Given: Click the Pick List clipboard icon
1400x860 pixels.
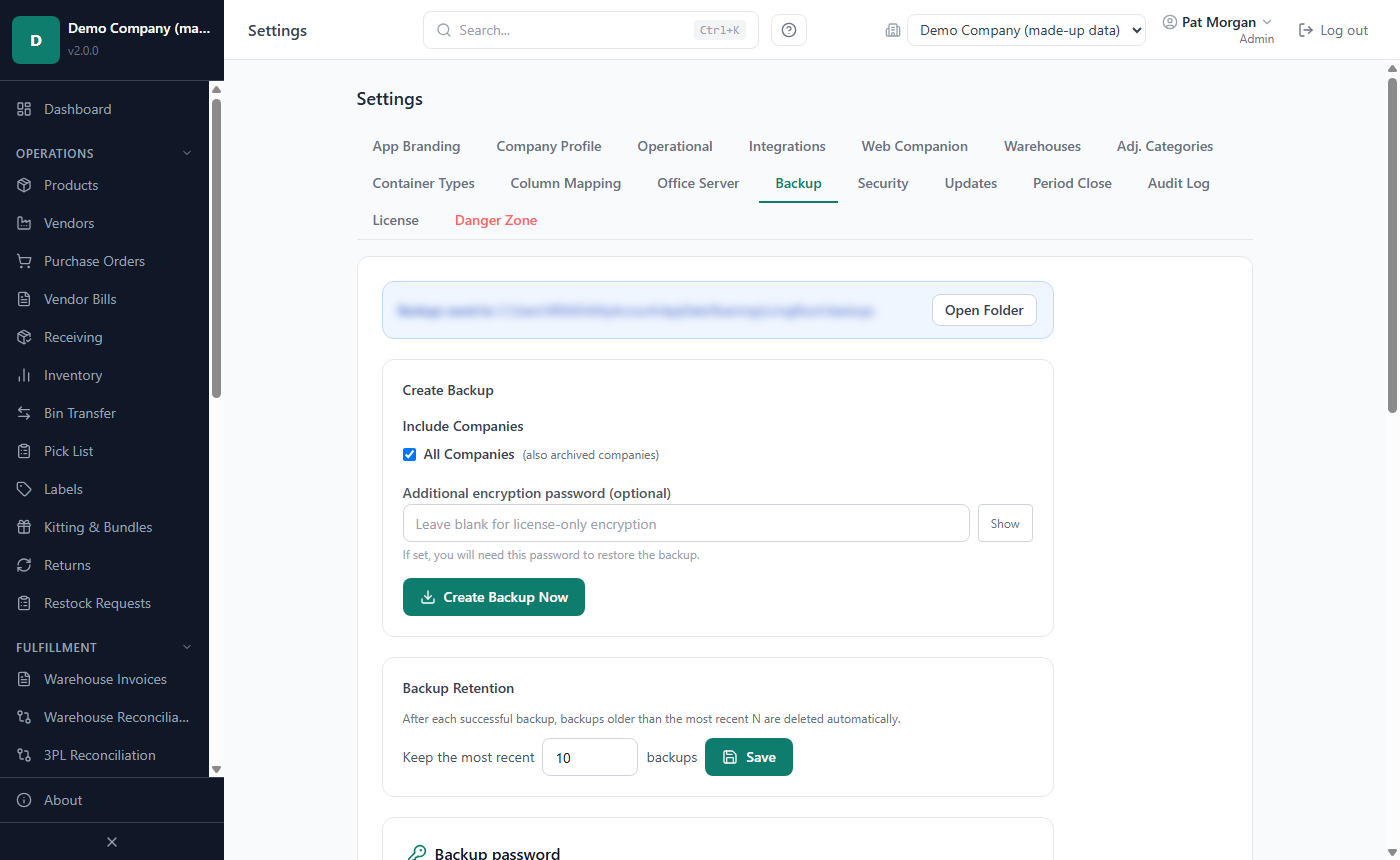Looking at the screenshot, I should [24, 451].
